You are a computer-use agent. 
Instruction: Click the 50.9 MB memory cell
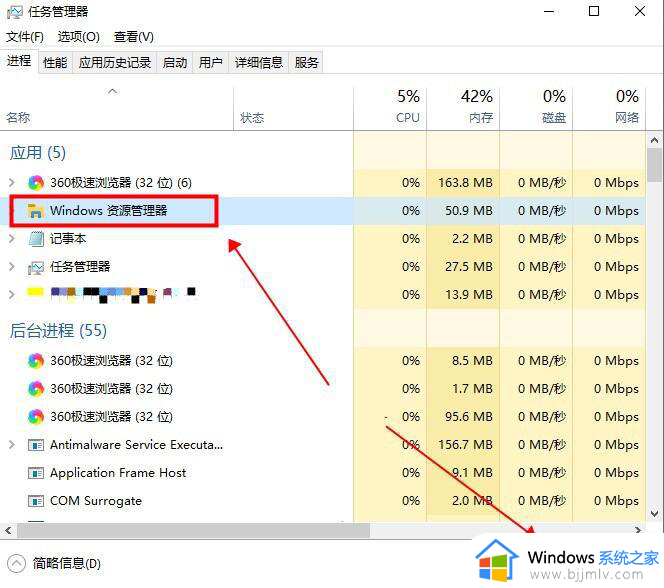tap(463, 211)
